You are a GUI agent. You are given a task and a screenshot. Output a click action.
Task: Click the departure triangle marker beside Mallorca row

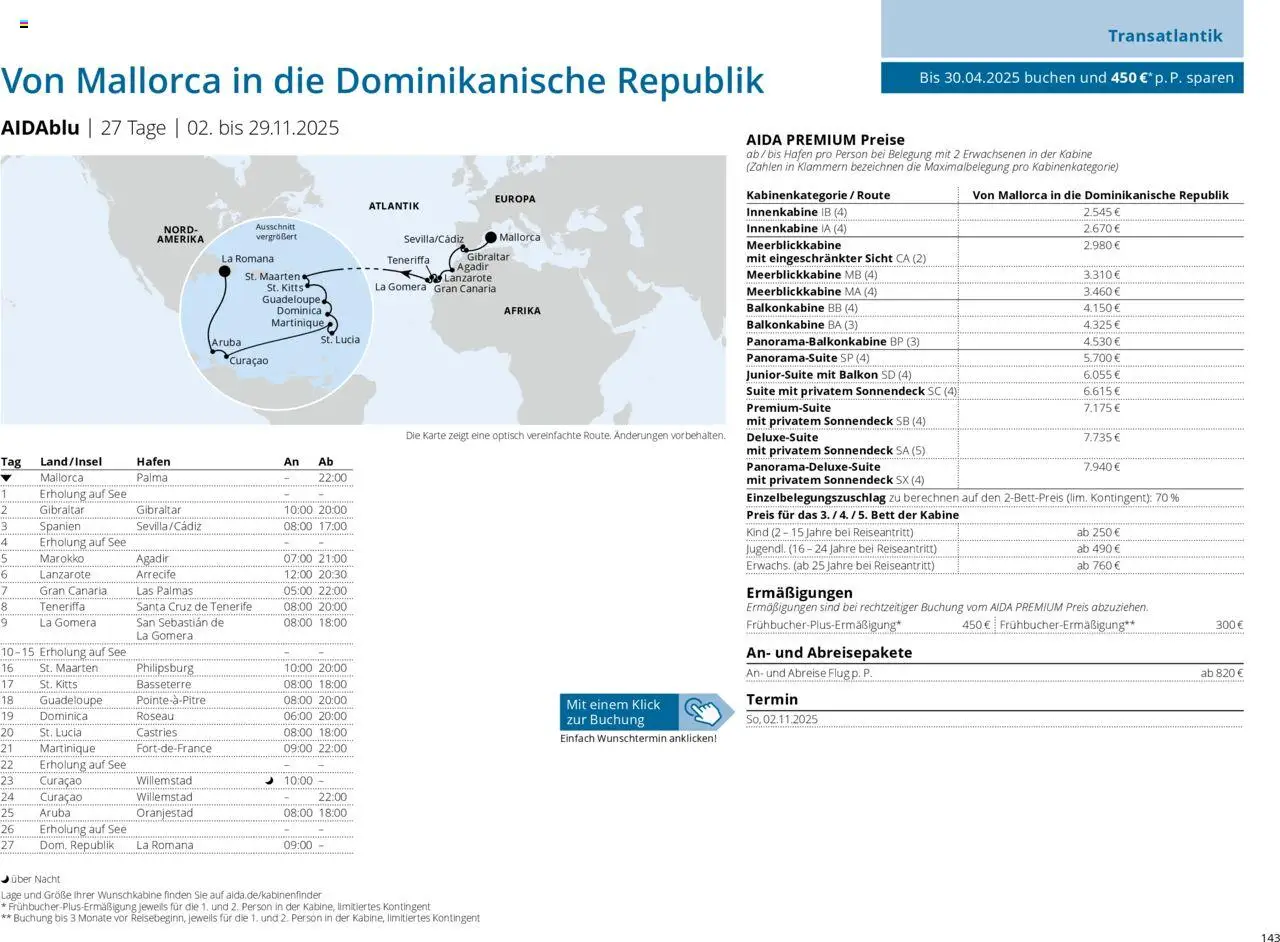pyautogui.click(x=7, y=478)
